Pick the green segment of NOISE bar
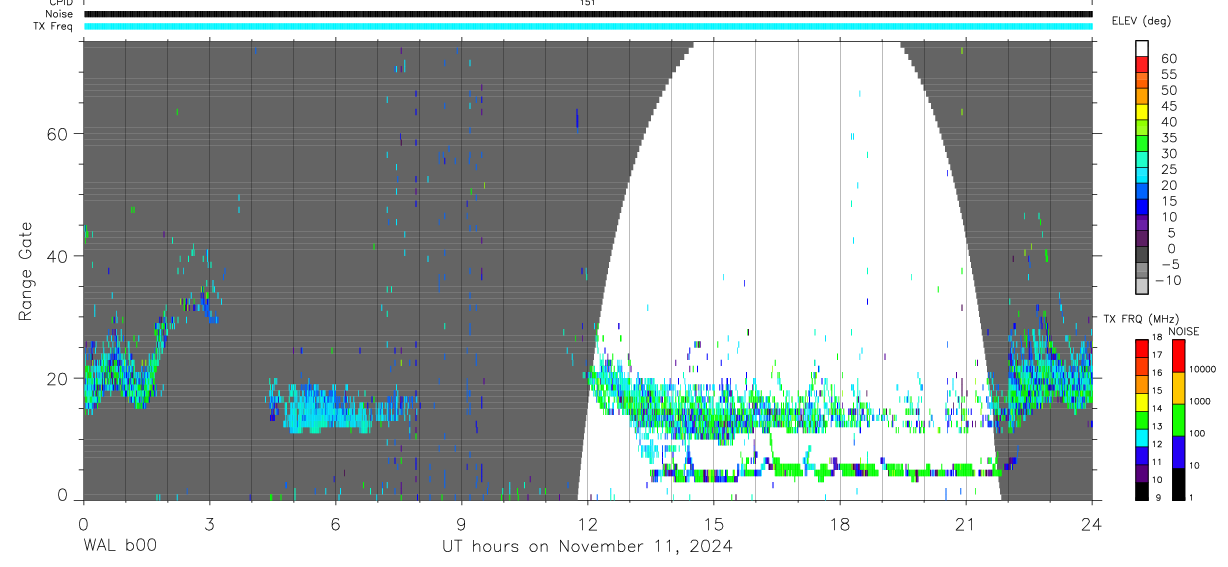The image size is (1228, 567). [x=1179, y=420]
